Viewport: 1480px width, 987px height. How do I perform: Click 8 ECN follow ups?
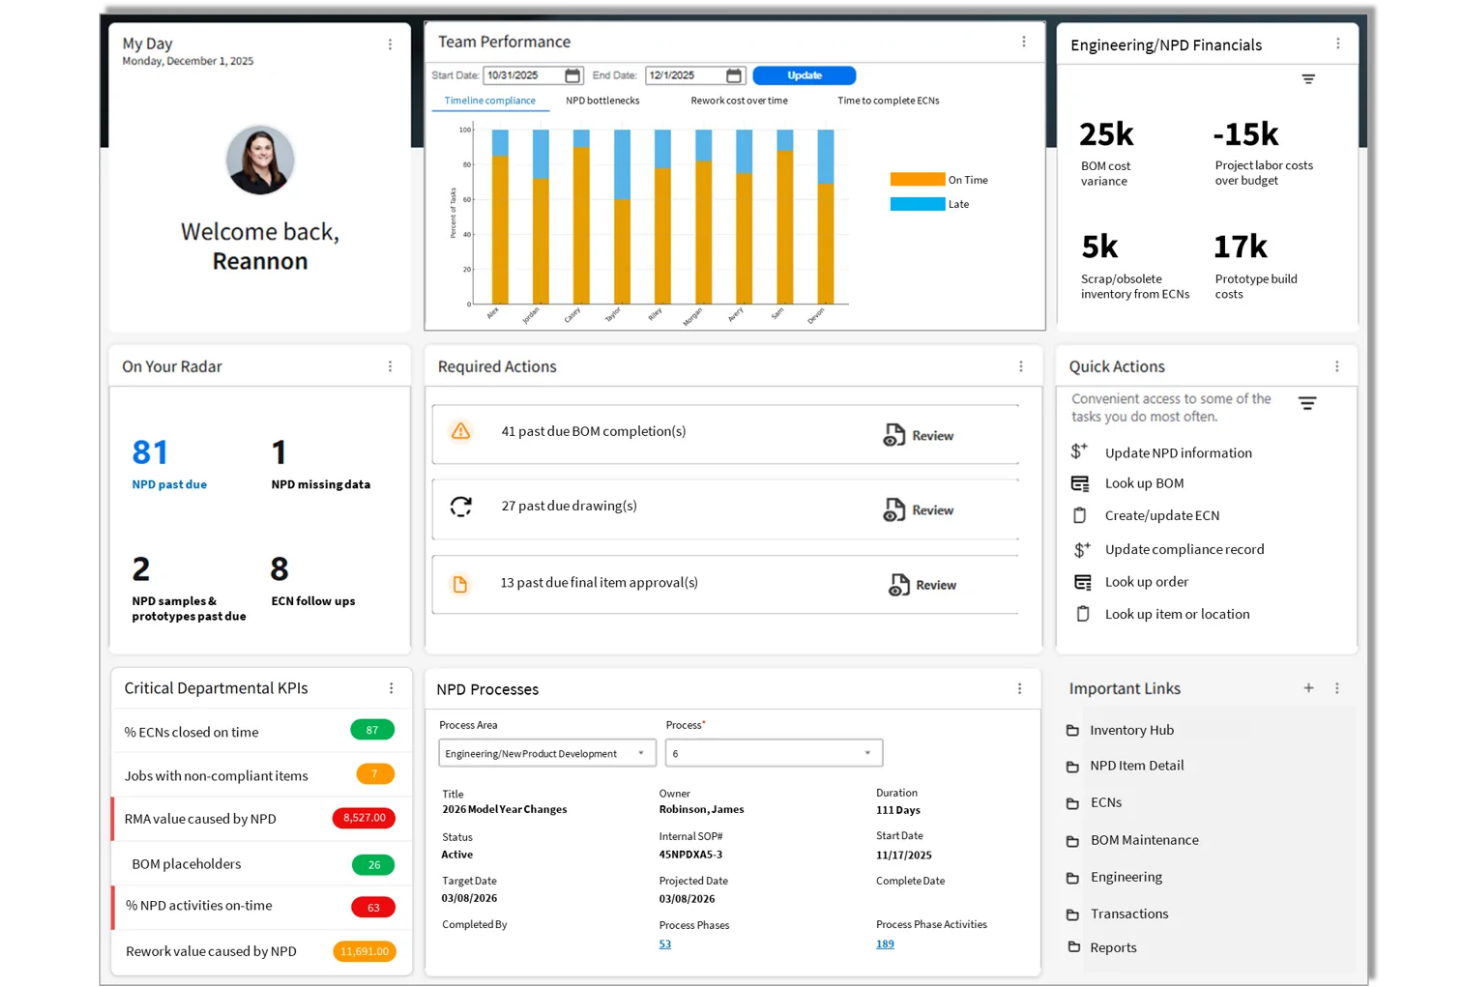313,582
